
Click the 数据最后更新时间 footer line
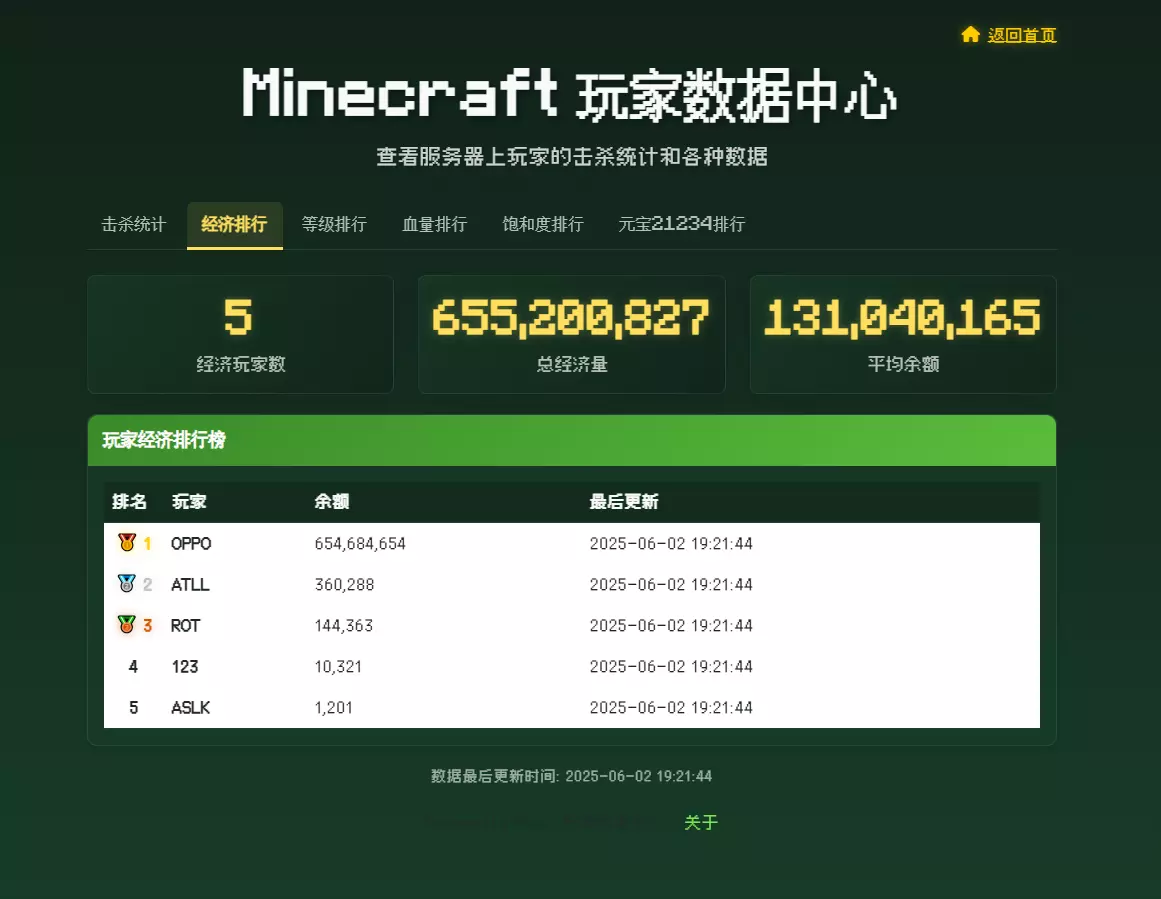click(x=571, y=776)
